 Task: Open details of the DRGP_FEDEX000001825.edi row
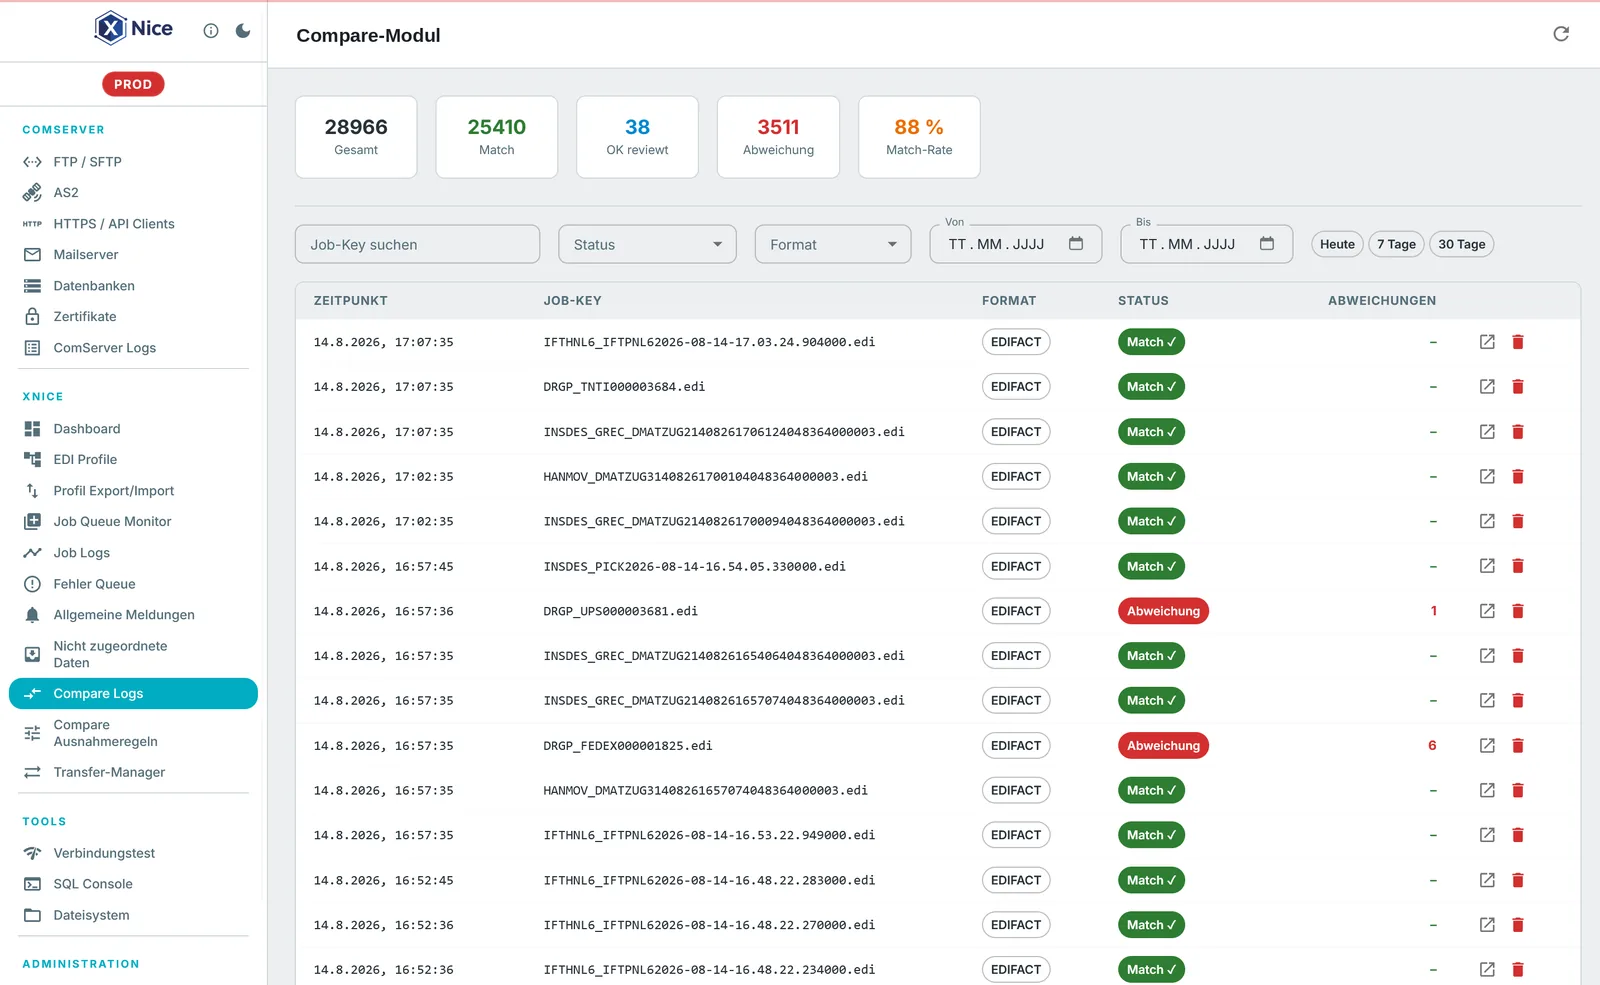point(1487,745)
